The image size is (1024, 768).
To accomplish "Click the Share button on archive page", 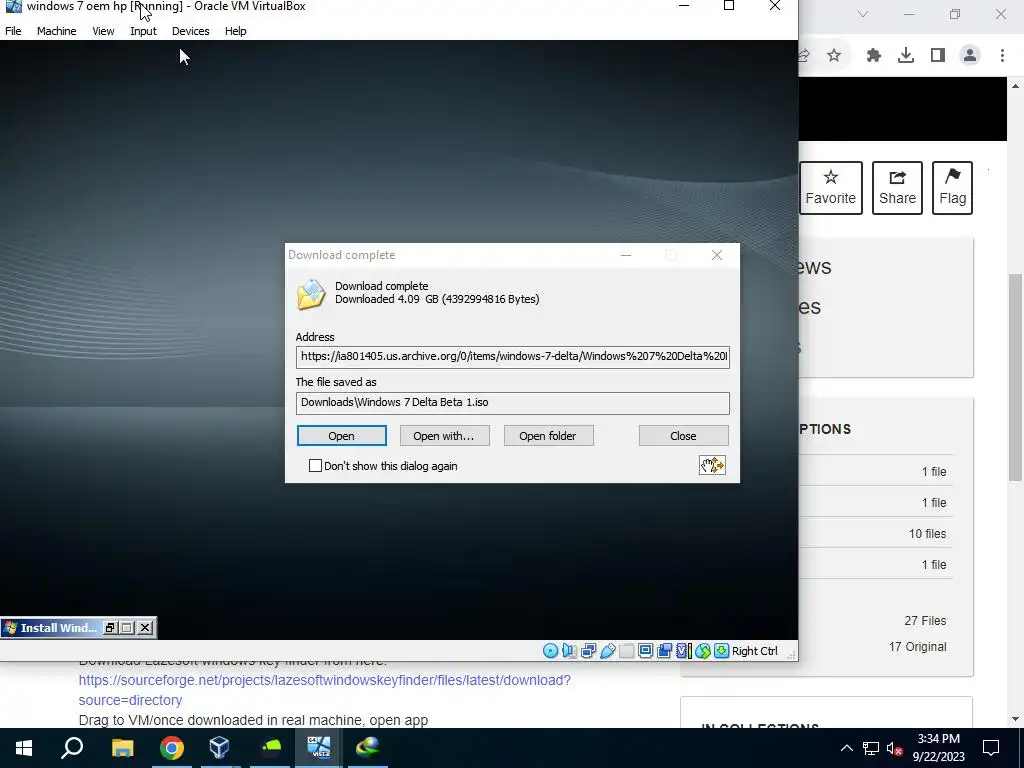I will pos(897,188).
